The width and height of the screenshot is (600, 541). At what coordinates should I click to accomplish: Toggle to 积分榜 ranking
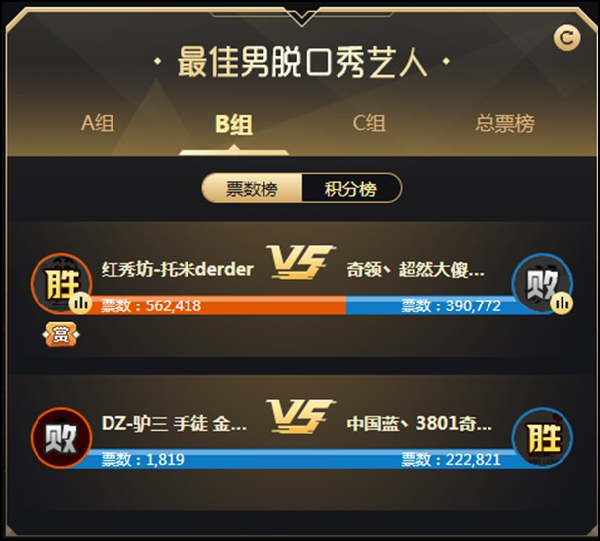point(351,188)
